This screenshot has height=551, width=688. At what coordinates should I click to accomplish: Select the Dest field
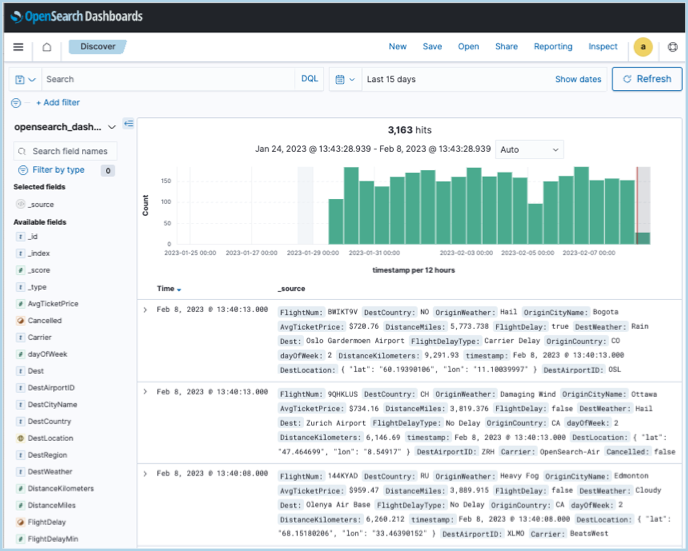click(x=36, y=371)
